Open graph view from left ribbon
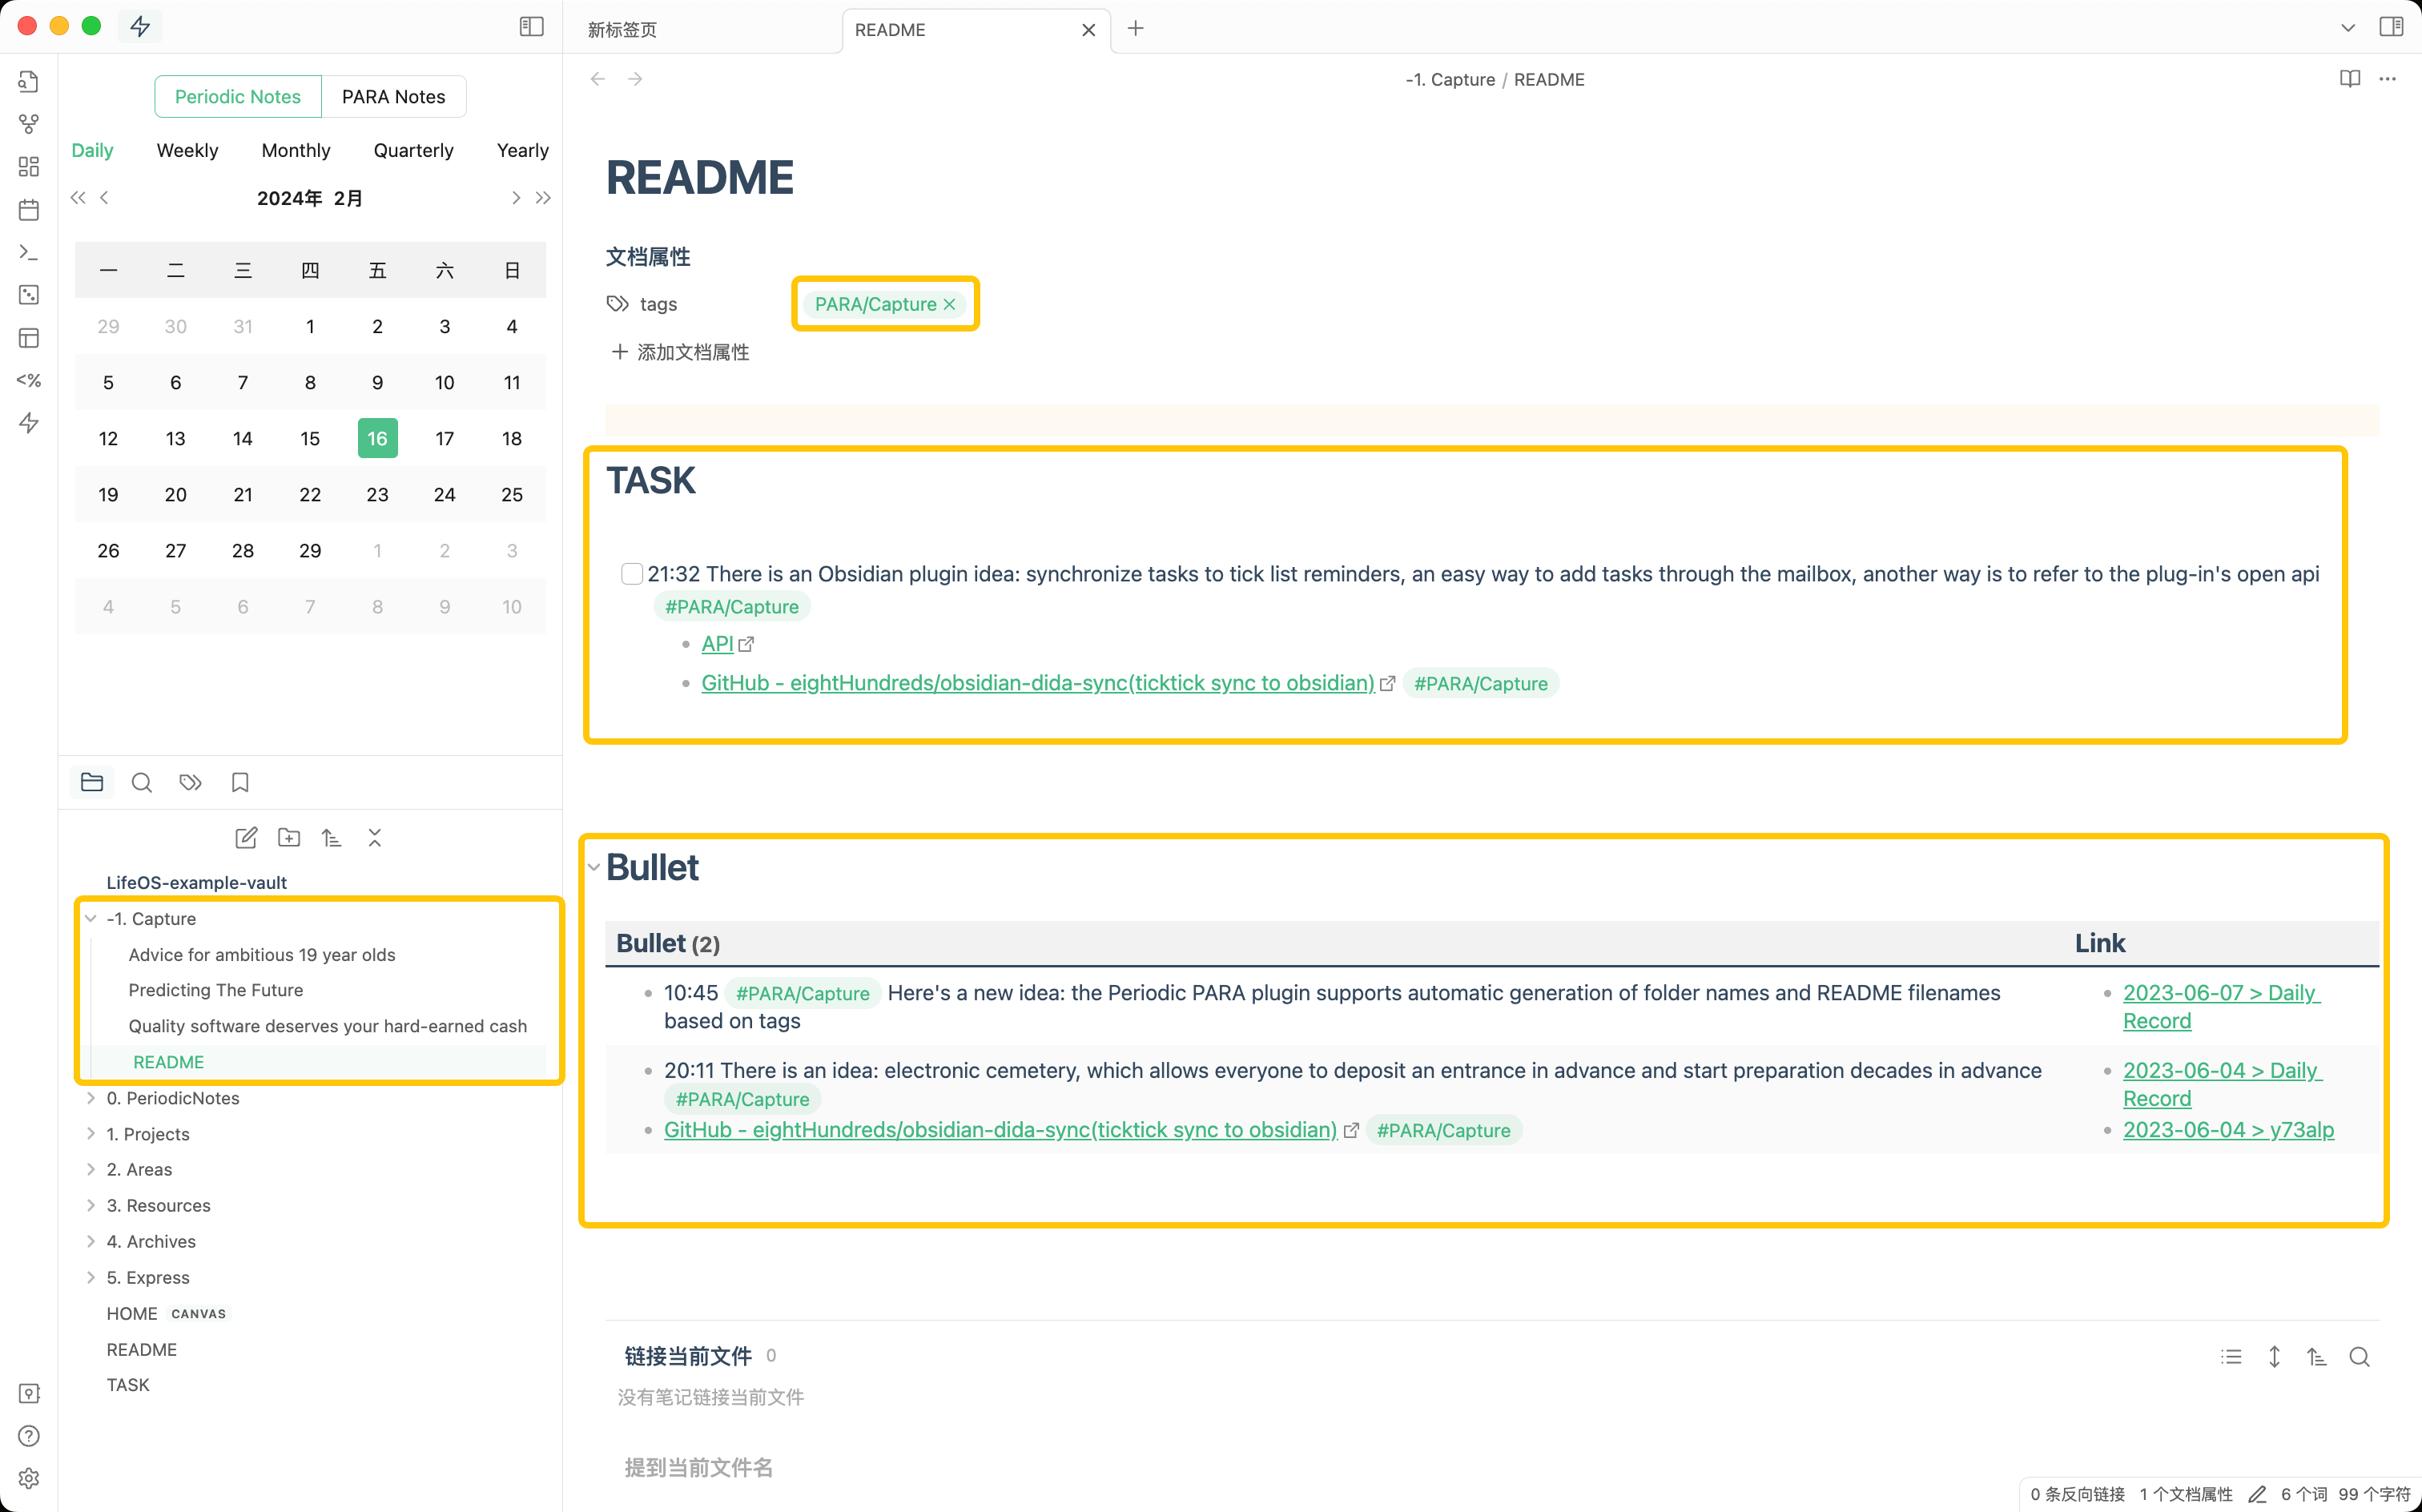The image size is (2422, 1512). click(x=29, y=124)
